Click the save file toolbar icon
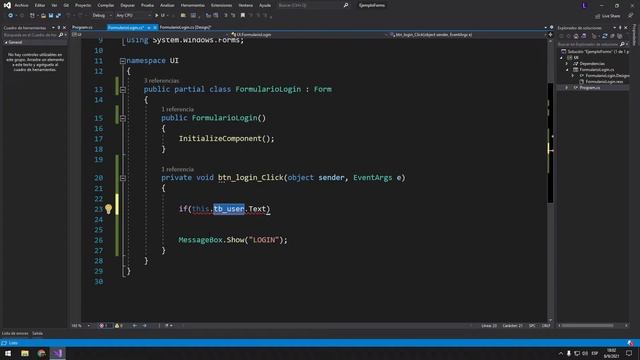This screenshot has width=640, height=360. point(51,16)
